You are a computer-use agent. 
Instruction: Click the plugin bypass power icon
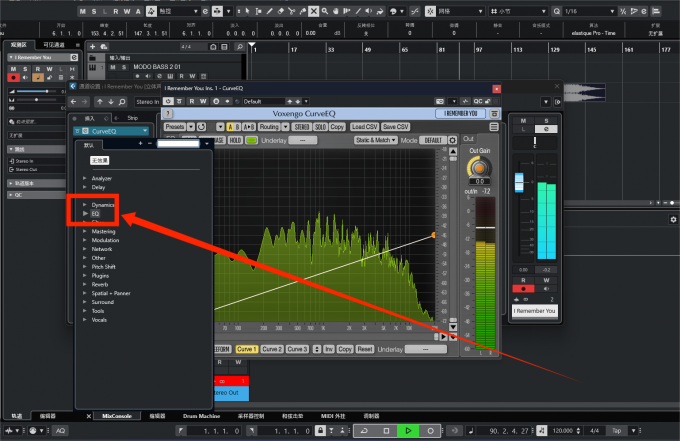[x=168, y=101]
